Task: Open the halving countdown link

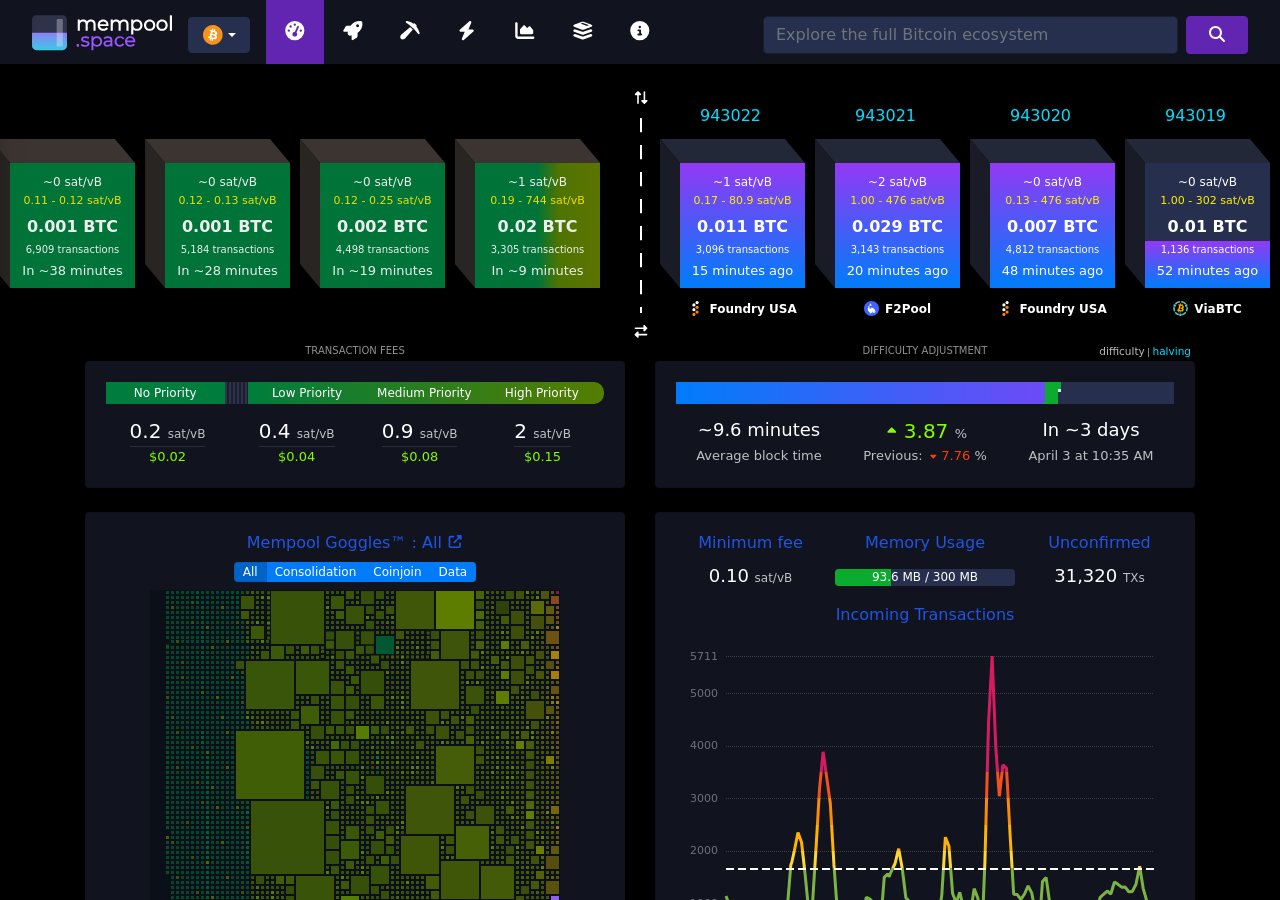Action: click(x=1171, y=351)
